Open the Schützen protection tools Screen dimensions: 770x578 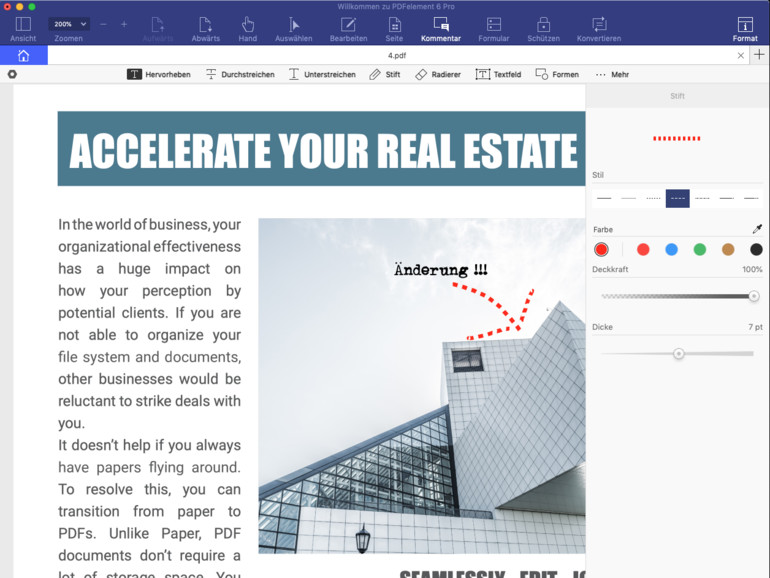[x=543, y=29]
